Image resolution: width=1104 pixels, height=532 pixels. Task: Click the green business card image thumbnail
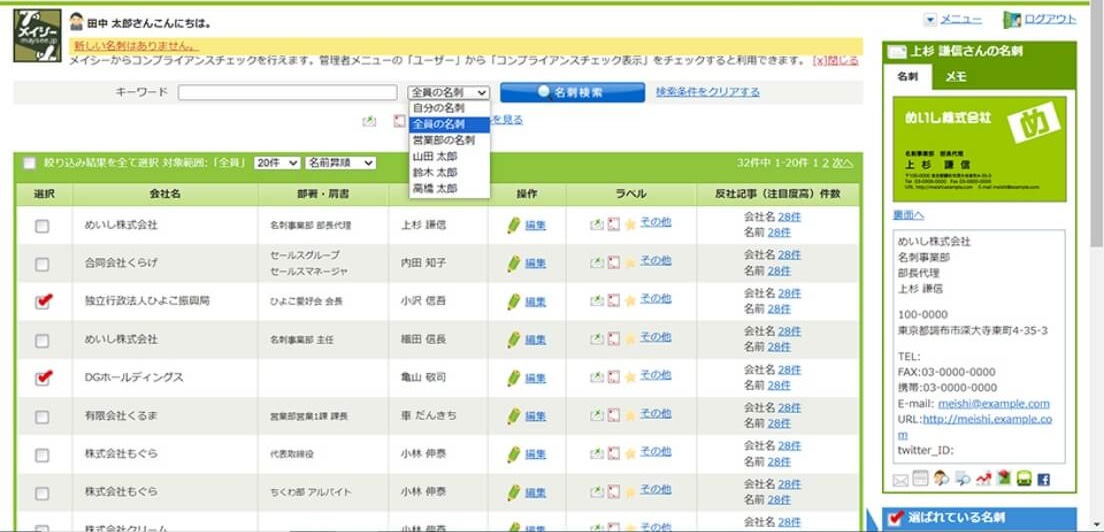tap(979, 146)
